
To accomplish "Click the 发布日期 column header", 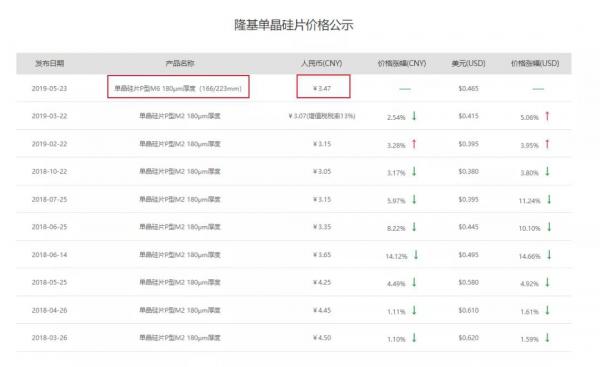I will click(x=49, y=63).
